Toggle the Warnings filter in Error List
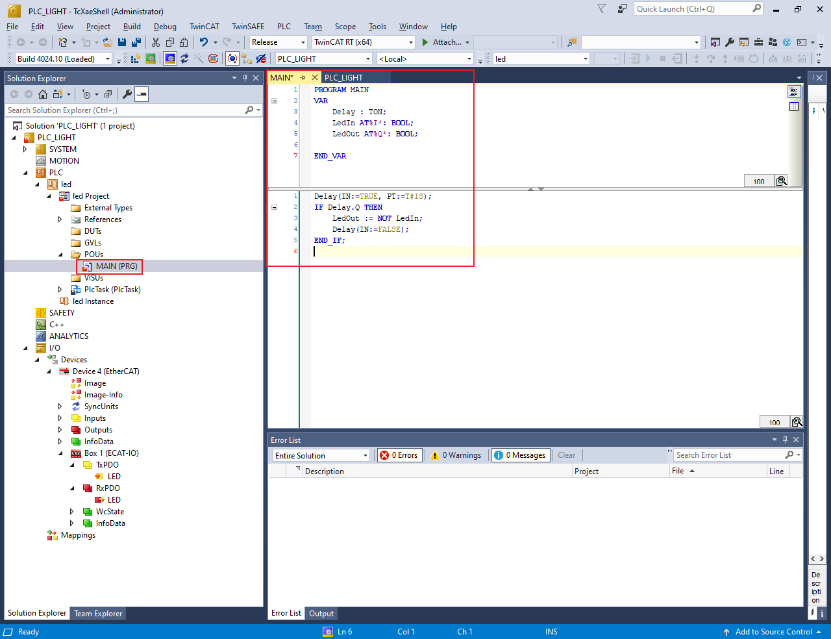Viewport: 831px width, 639px height. (455, 455)
